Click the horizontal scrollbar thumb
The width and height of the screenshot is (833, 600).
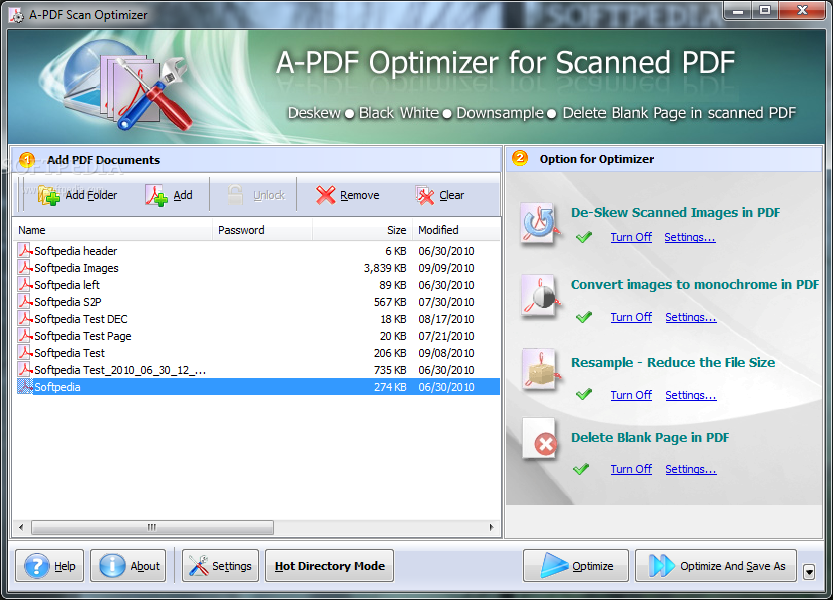point(152,527)
